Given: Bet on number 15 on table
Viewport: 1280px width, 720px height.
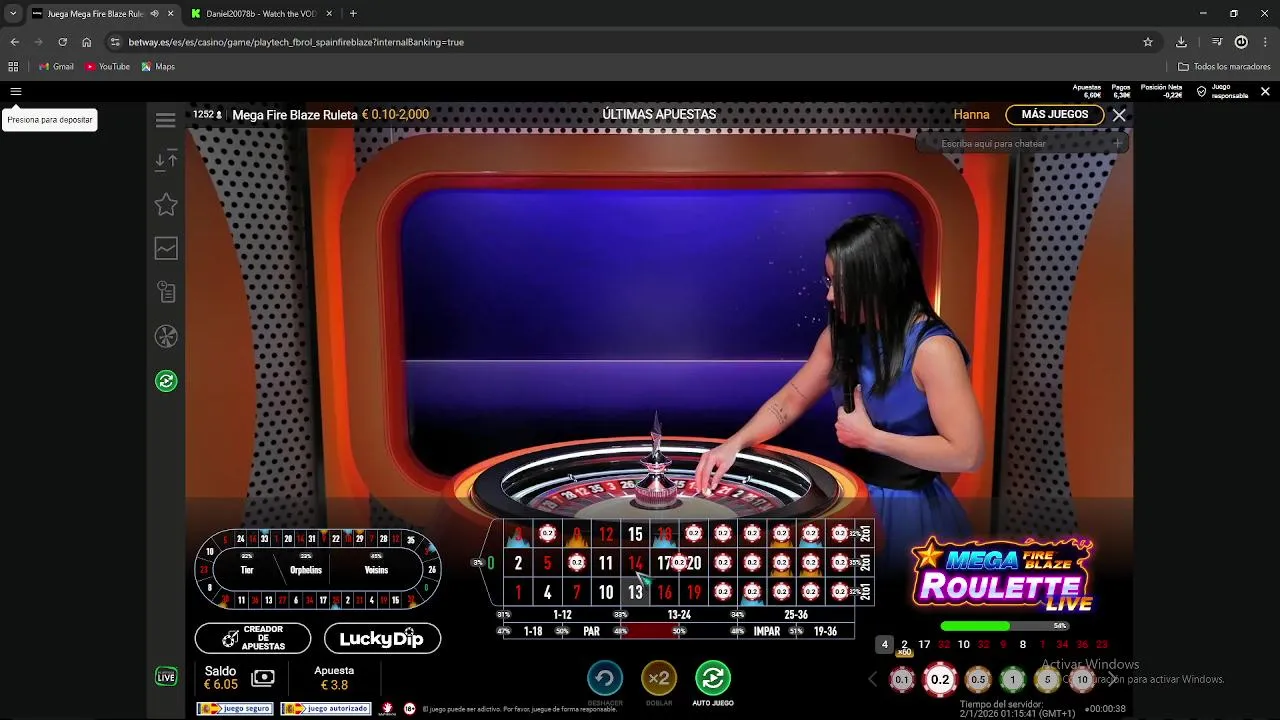Looking at the screenshot, I should coord(635,535).
